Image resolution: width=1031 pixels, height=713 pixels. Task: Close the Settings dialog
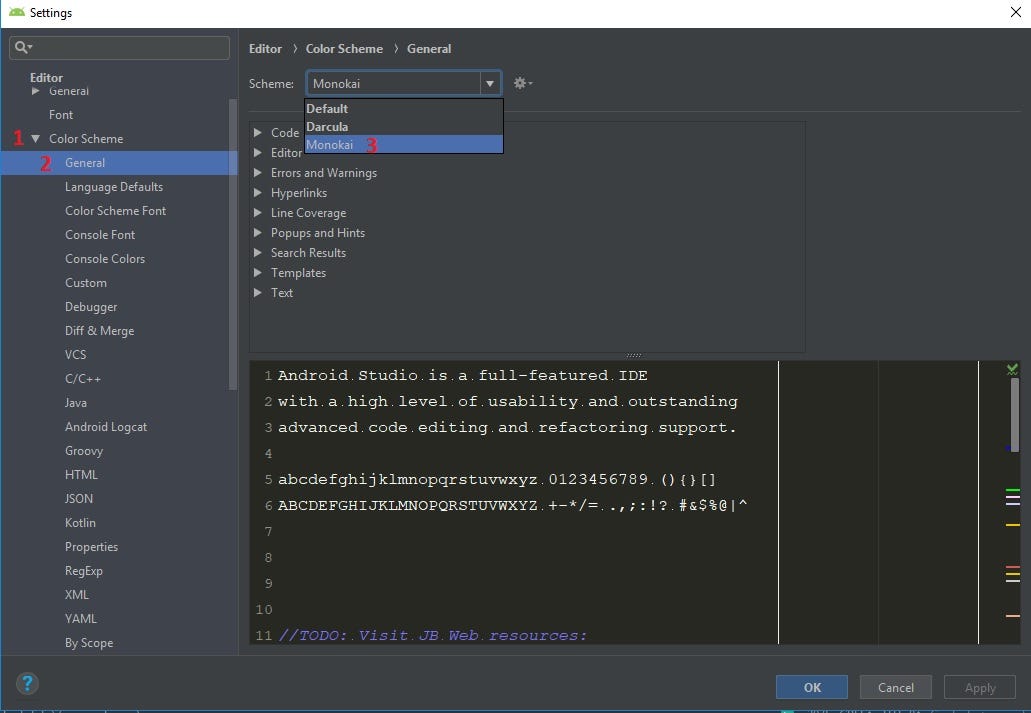tap(1015, 12)
